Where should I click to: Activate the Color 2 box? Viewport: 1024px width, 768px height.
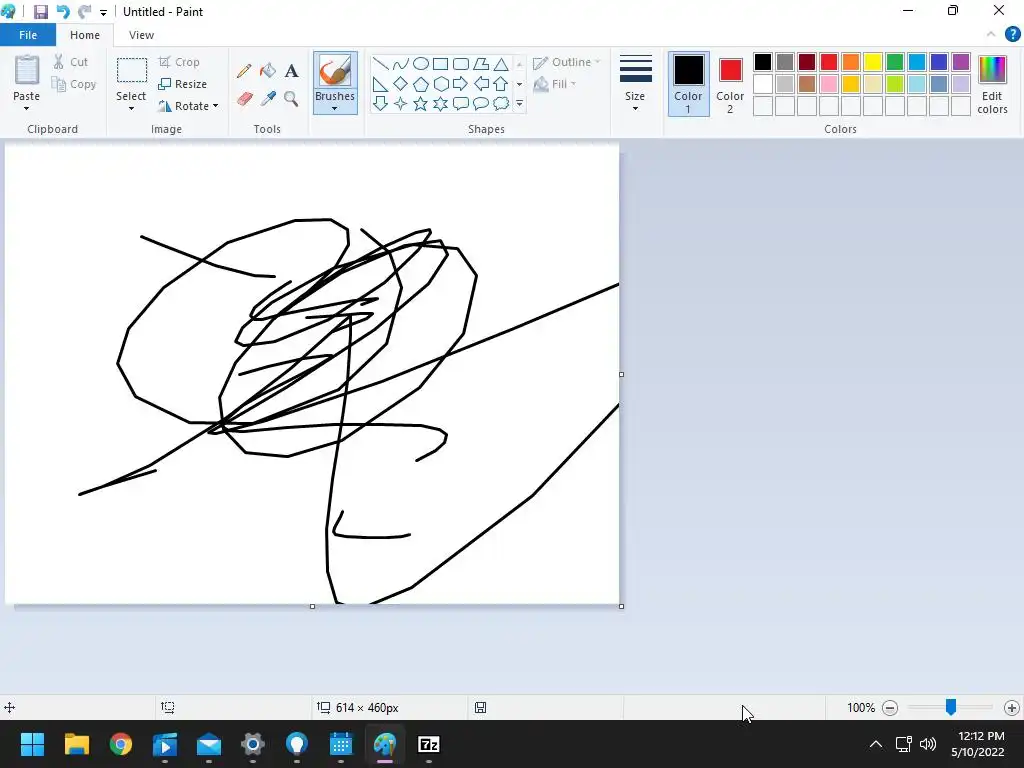coord(730,84)
